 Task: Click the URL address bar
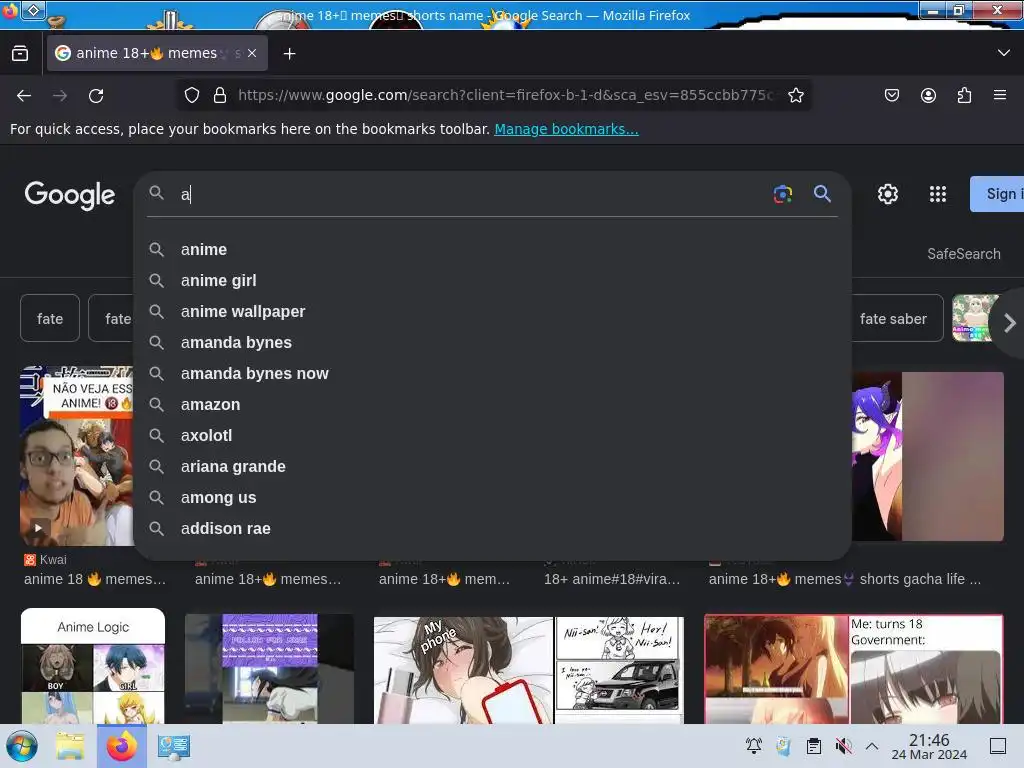click(x=506, y=95)
